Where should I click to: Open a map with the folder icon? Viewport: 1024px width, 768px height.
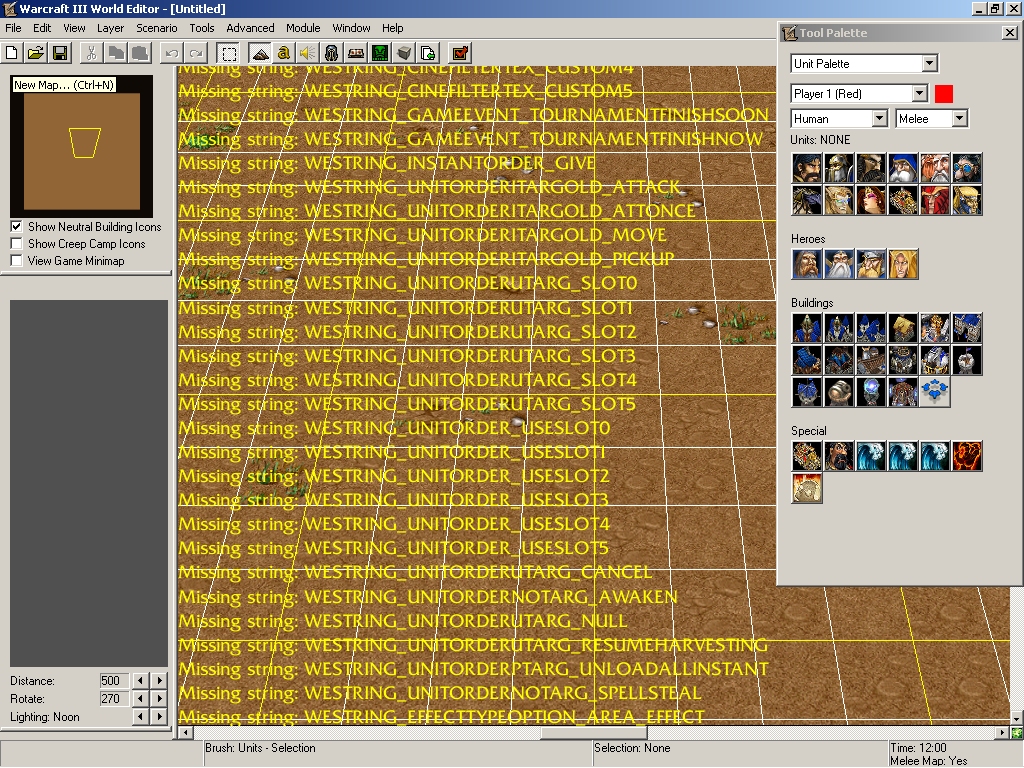[x=36, y=53]
